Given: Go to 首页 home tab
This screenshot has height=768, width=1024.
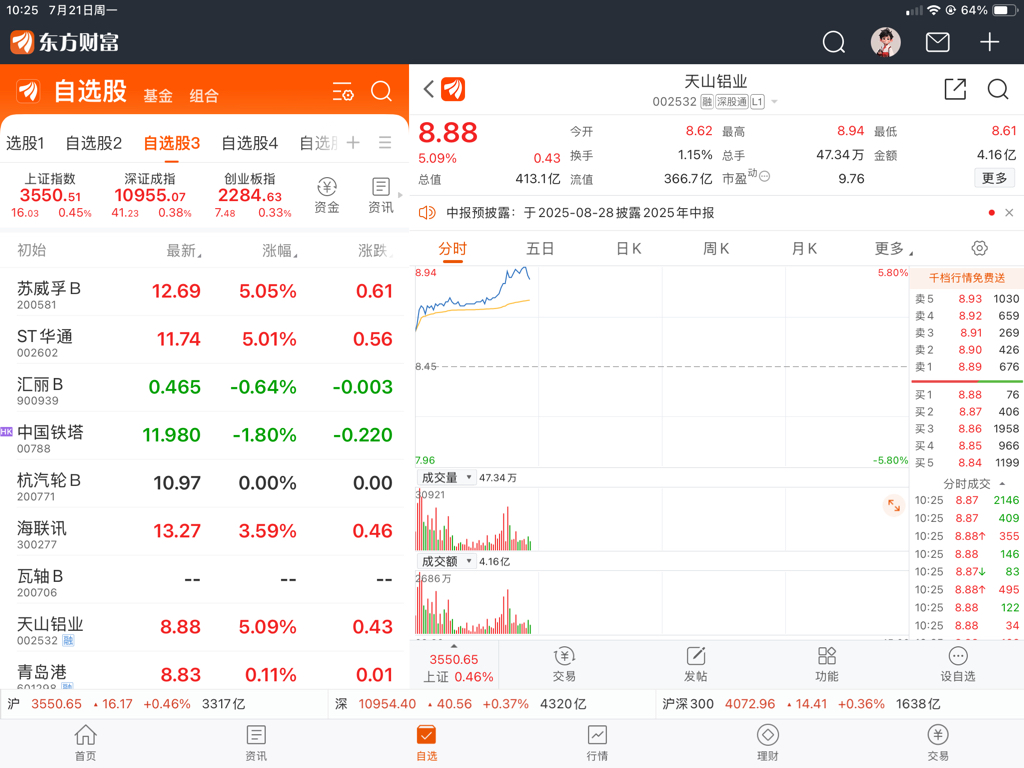Looking at the screenshot, I should (86, 743).
